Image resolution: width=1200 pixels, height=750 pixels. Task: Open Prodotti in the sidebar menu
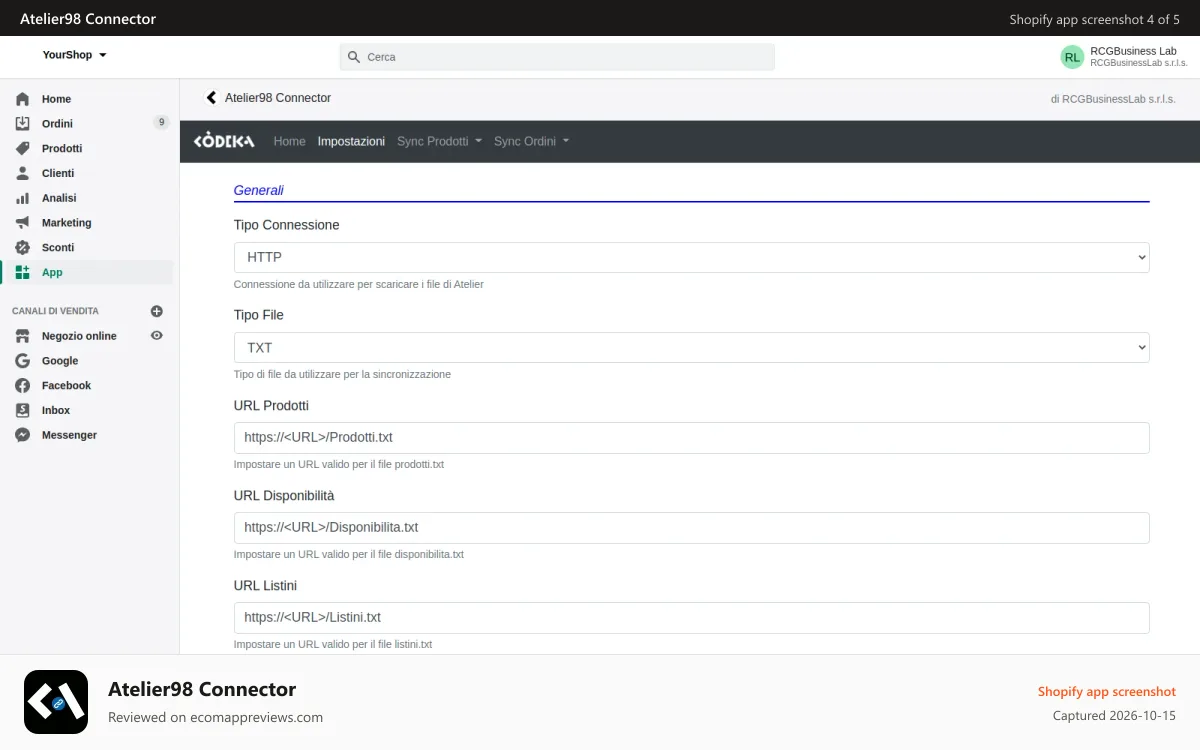coord(62,148)
